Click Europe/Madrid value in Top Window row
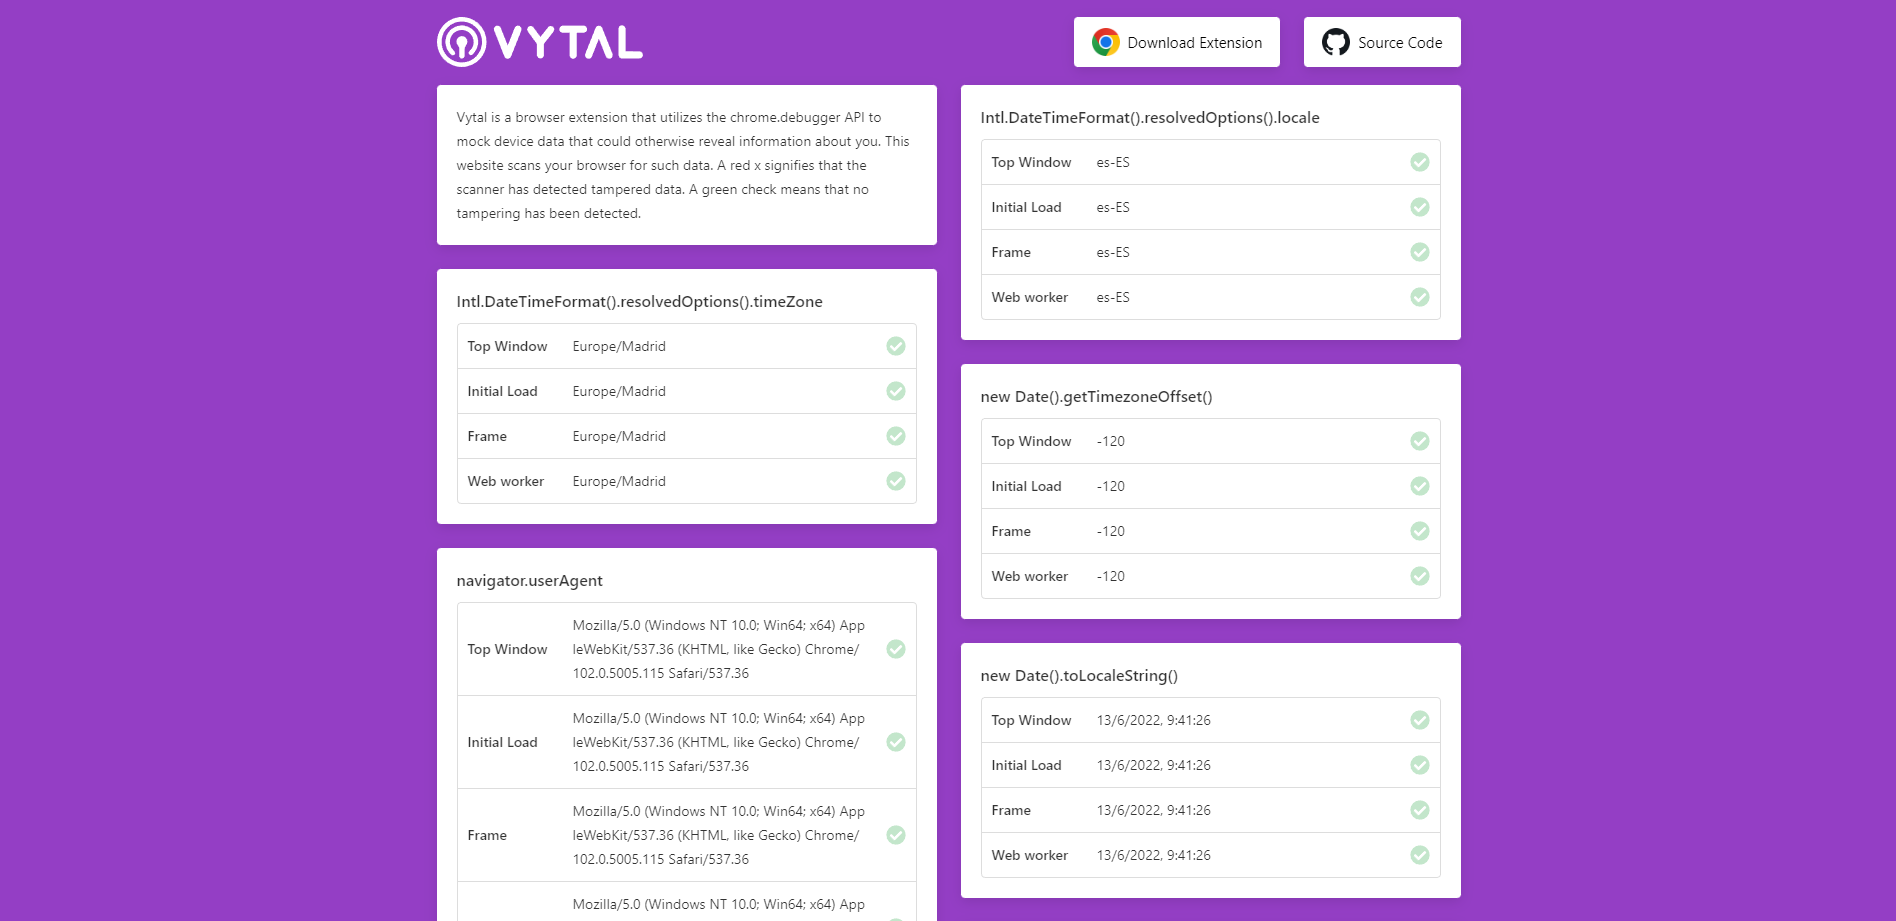Screen dimensions: 1896x921 click(x=619, y=346)
